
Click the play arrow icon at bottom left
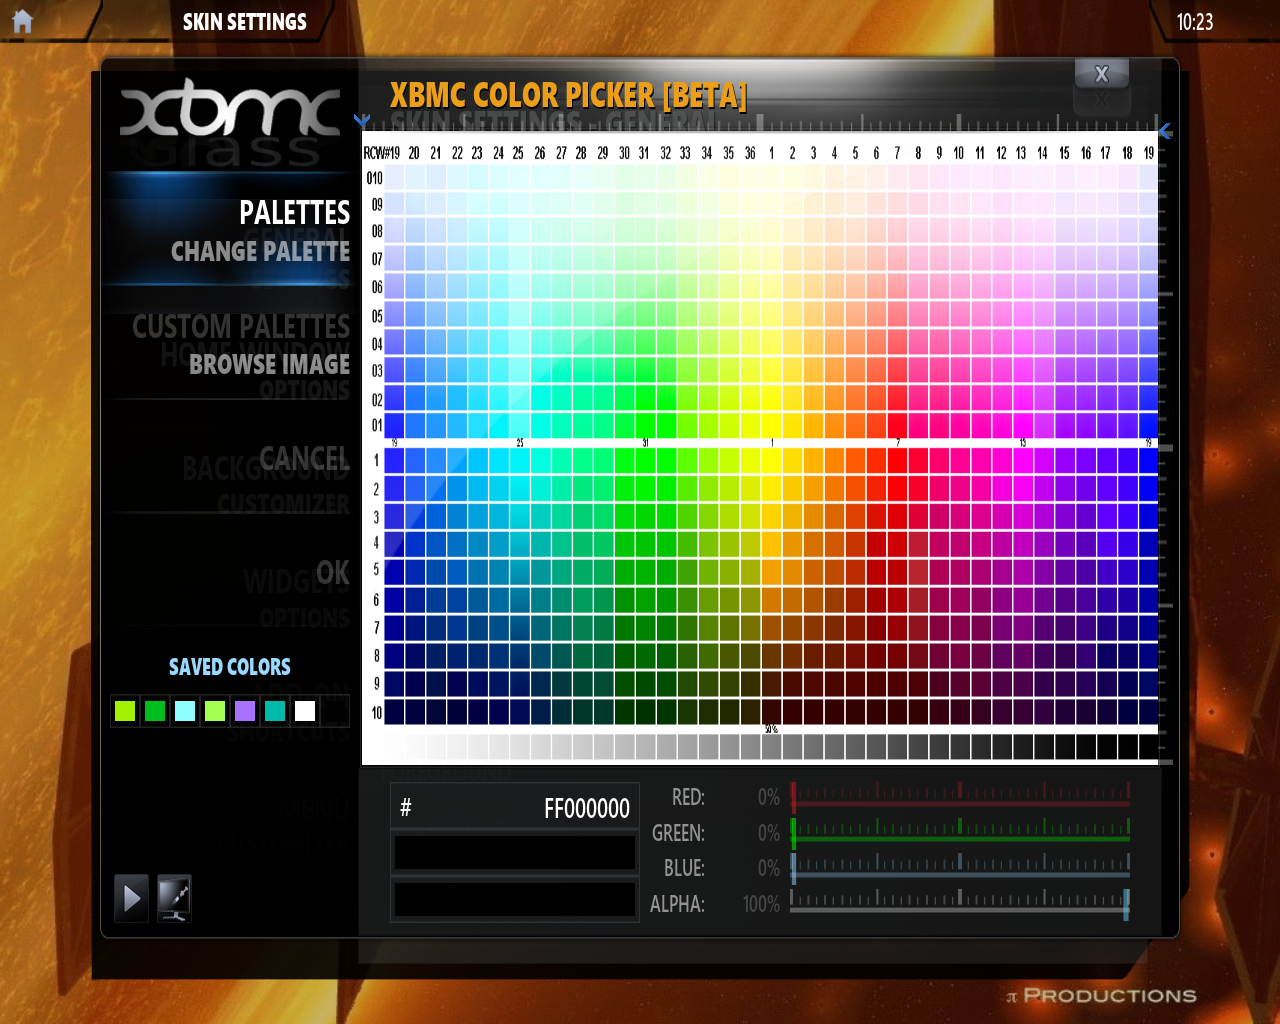131,898
